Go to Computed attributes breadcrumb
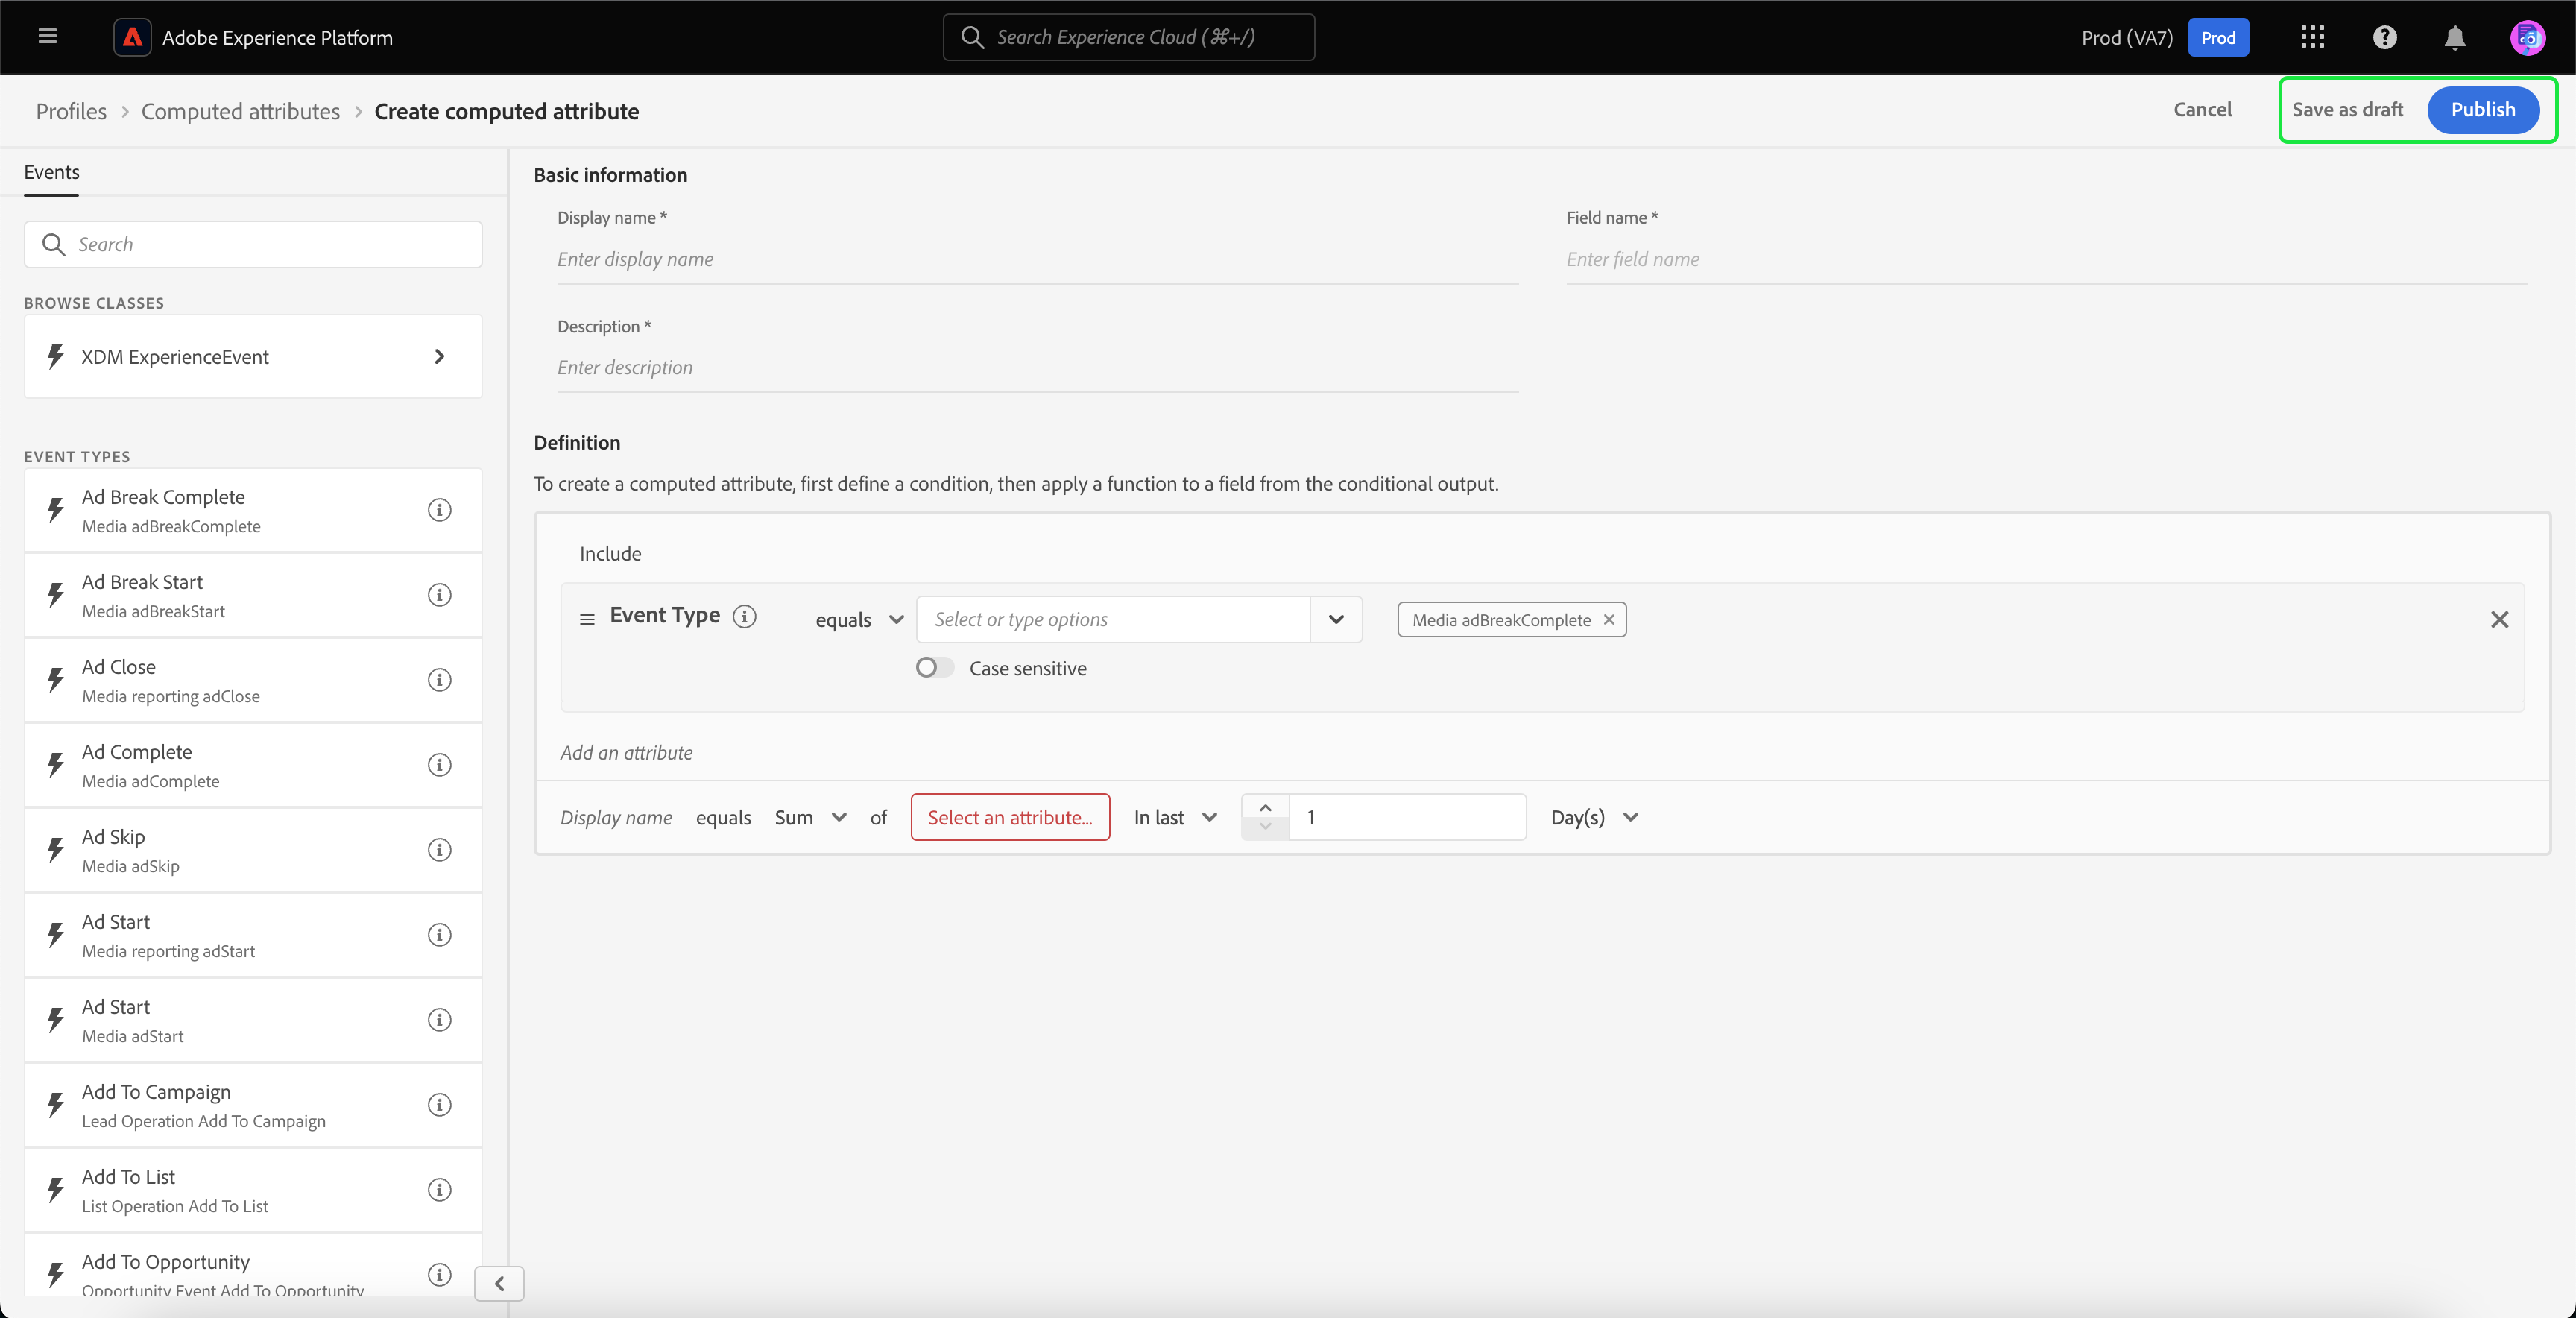Image resolution: width=2576 pixels, height=1318 pixels. click(240, 111)
